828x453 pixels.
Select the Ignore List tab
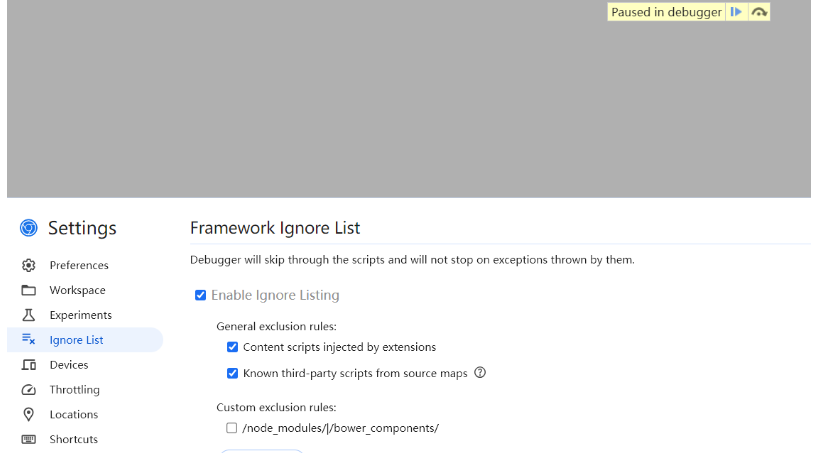pyautogui.click(x=76, y=340)
